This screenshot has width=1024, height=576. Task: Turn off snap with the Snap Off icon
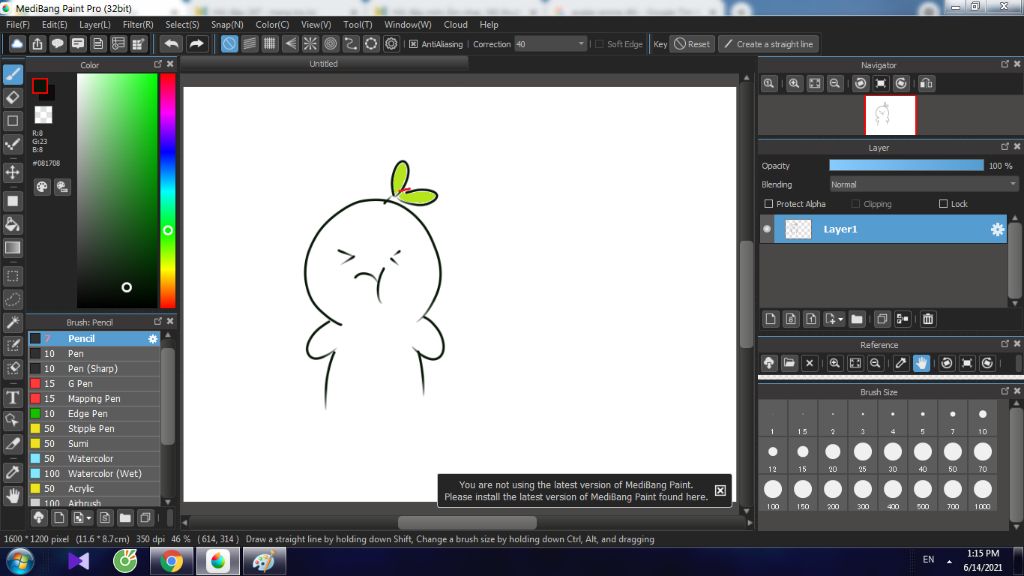coord(229,44)
